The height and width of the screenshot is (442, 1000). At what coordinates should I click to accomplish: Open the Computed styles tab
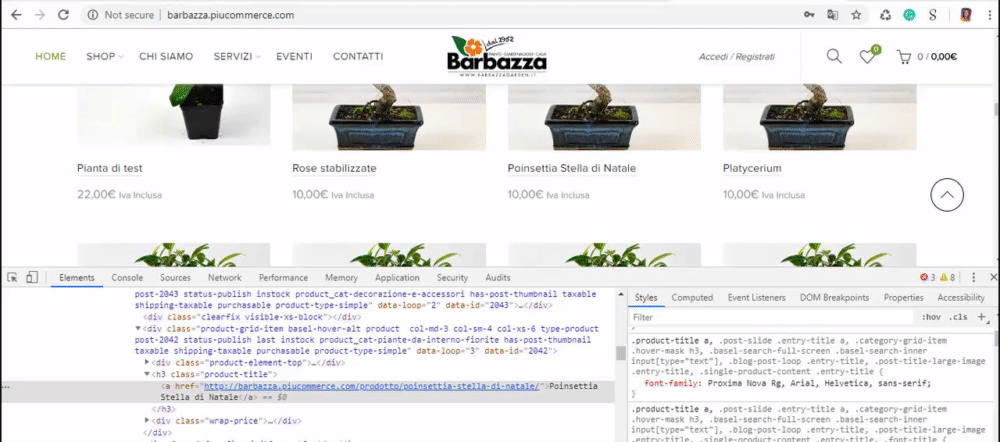click(692, 297)
